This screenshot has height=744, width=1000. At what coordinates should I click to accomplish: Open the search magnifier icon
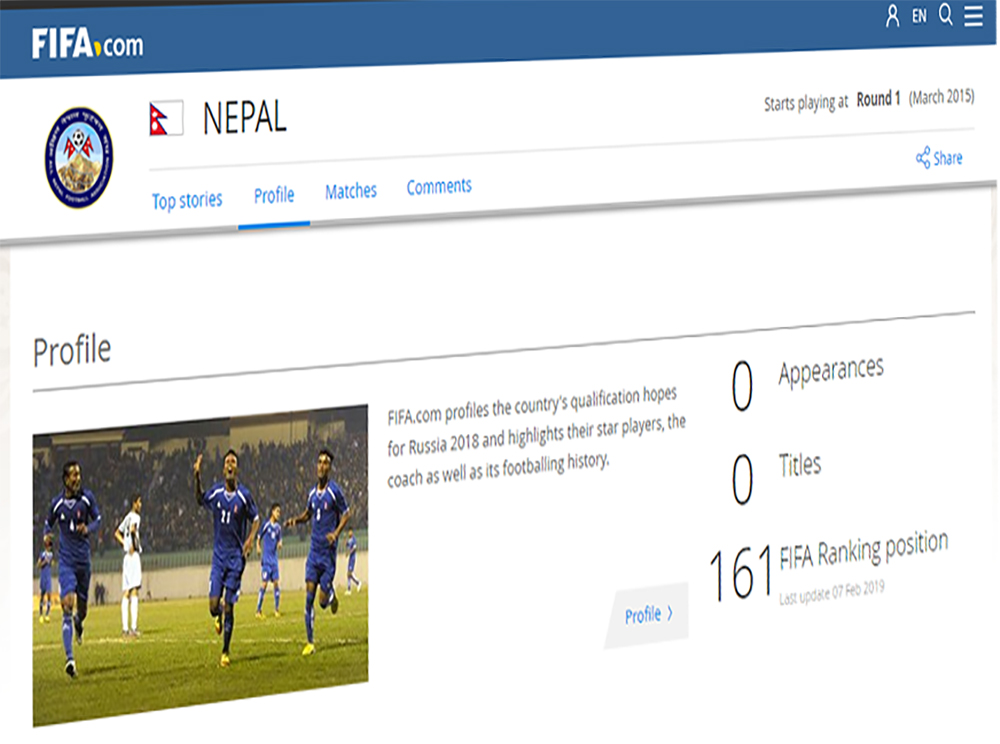pyautogui.click(x=946, y=14)
